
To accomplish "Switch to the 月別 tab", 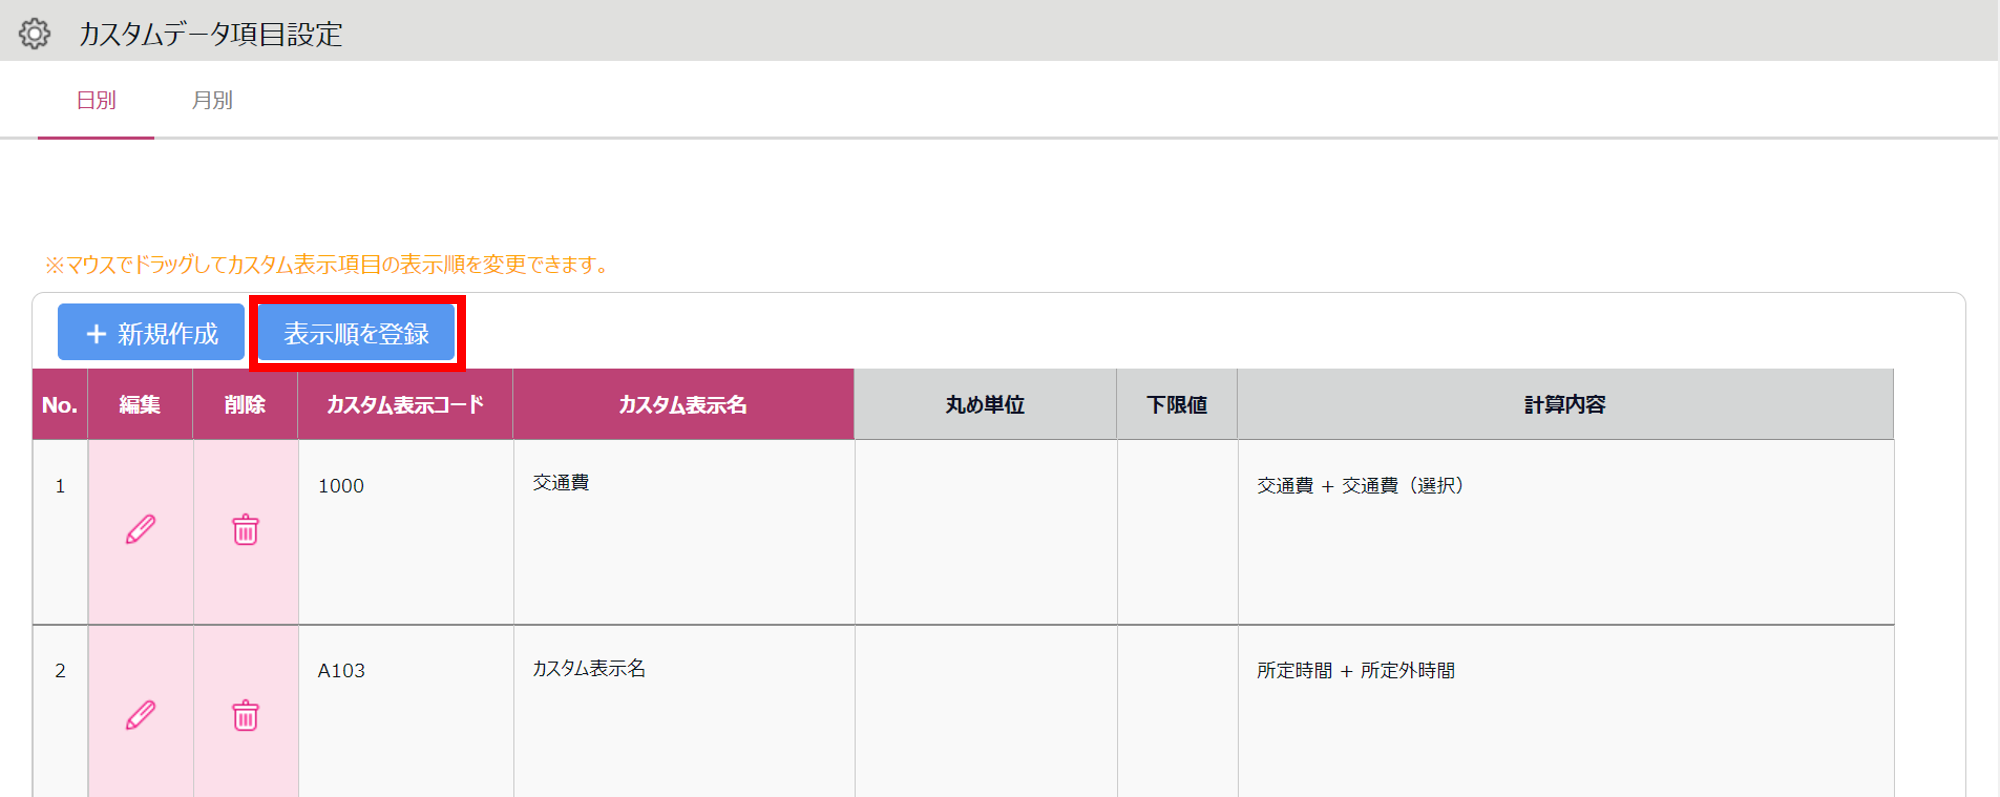I will pyautogui.click(x=212, y=100).
